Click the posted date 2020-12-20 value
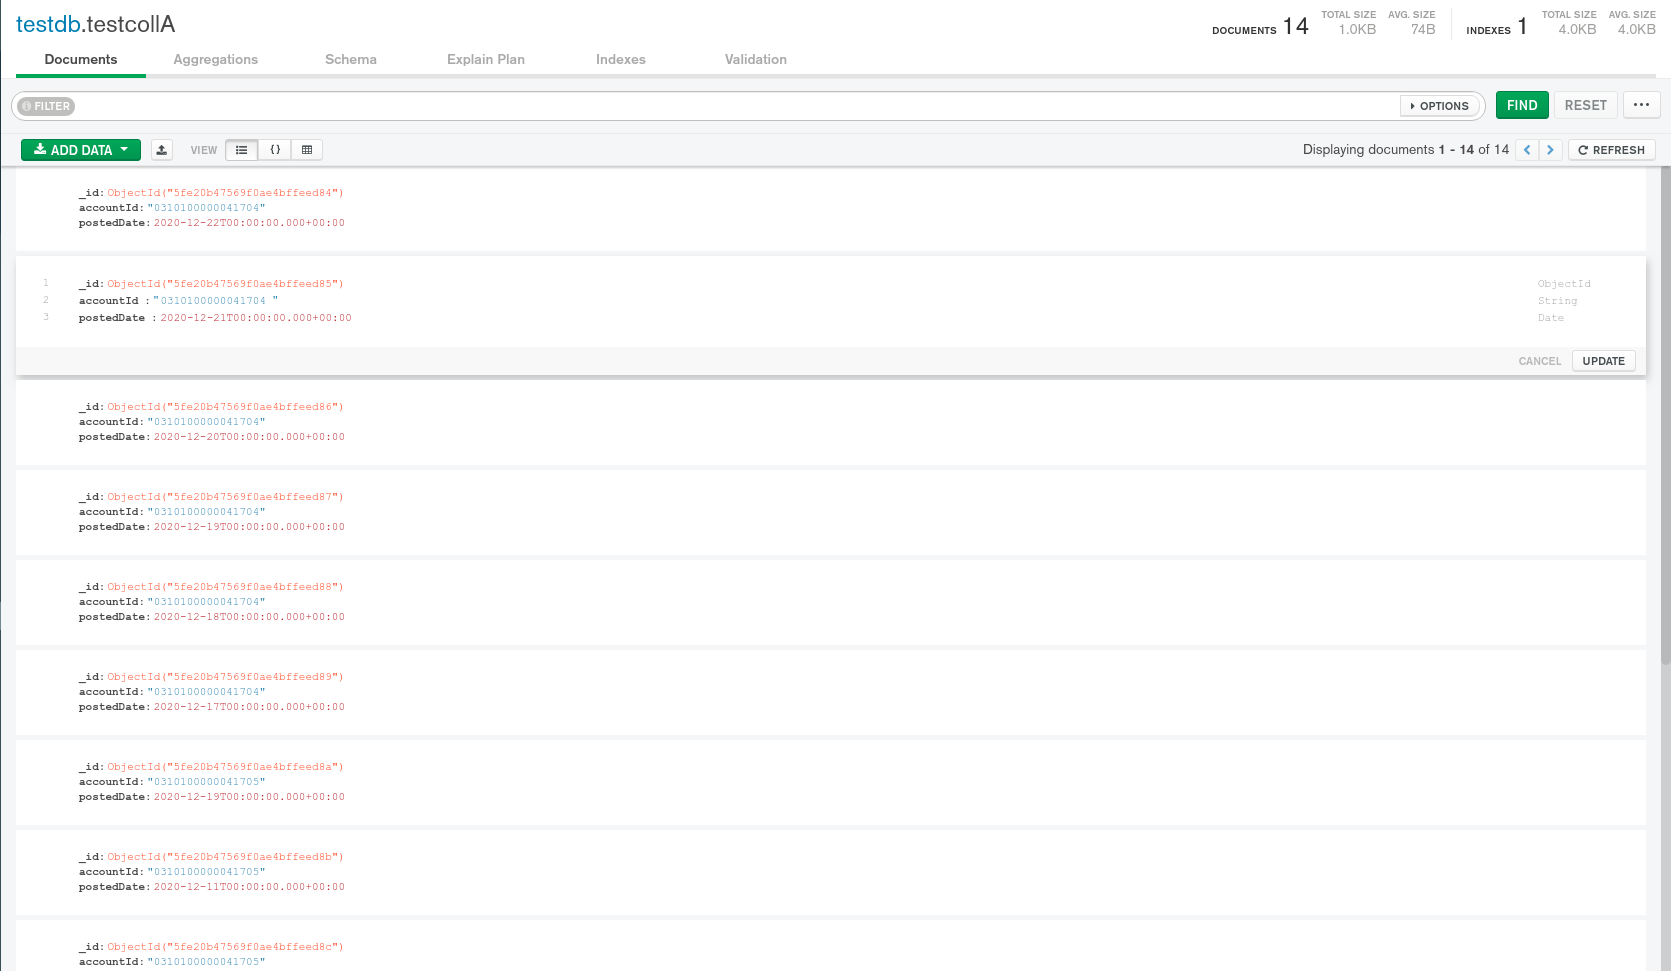The height and width of the screenshot is (971, 1671). pyautogui.click(x=249, y=437)
